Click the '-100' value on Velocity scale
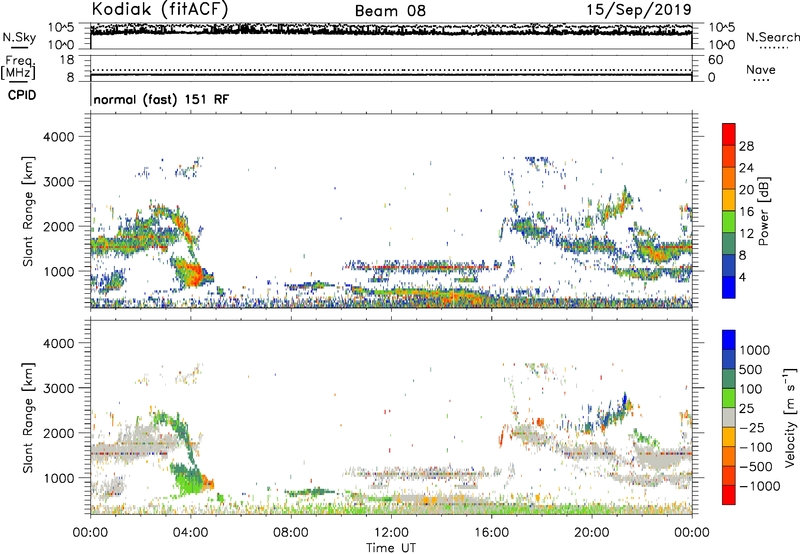Viewport: 800px width, 554px height. (756, 447)
